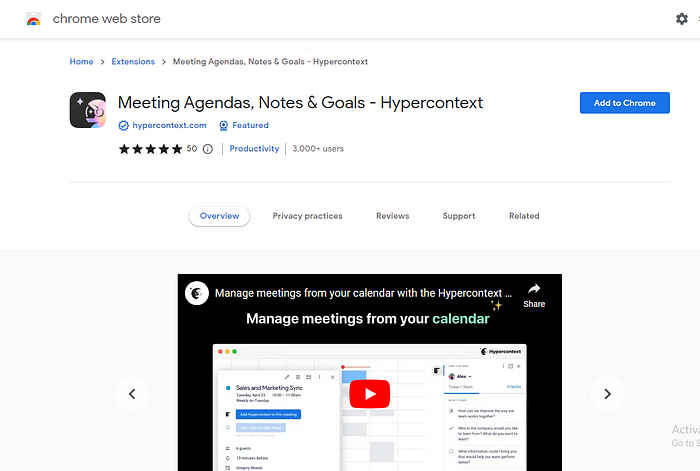Viewport: 700px width, 471px height.
Task: Switch to the Privacy practices tab
Action: [308, 216]
